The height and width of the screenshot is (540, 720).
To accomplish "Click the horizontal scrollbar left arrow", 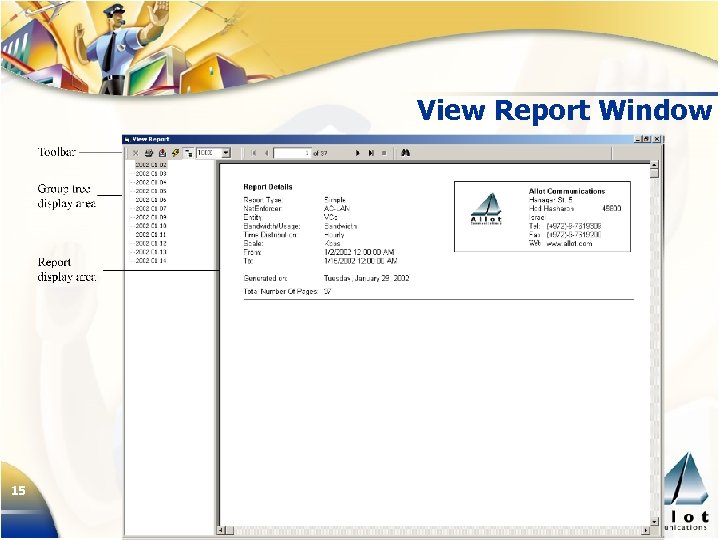I will pyautogui.click(x=221, y=530).
